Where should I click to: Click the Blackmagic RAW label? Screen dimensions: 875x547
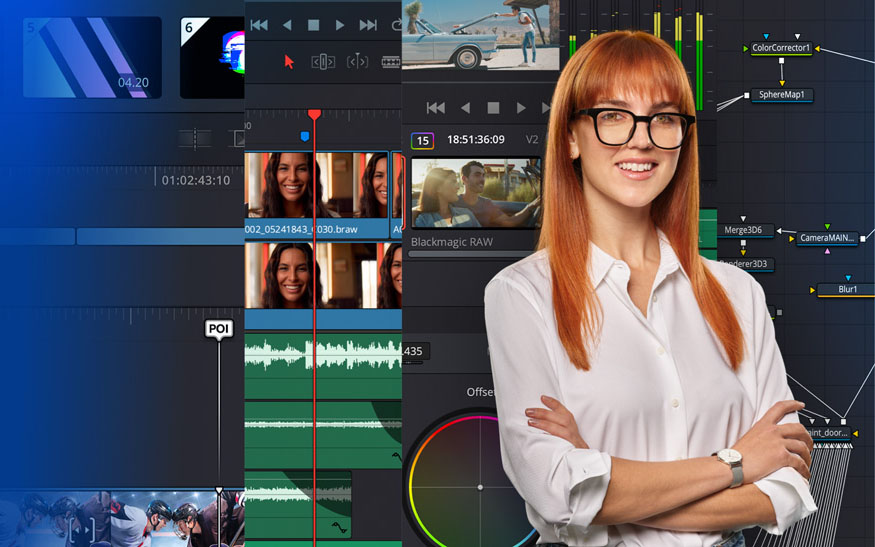[451, 242]
